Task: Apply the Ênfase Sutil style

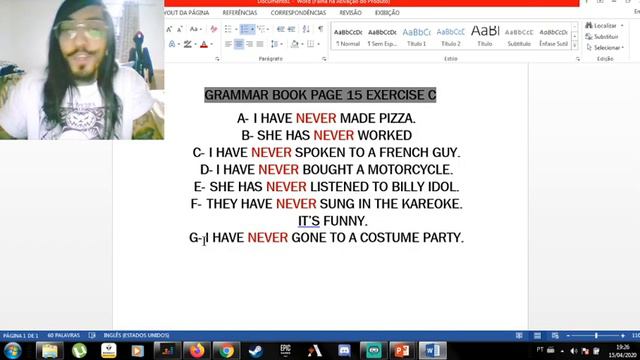Action: point(553,36)
